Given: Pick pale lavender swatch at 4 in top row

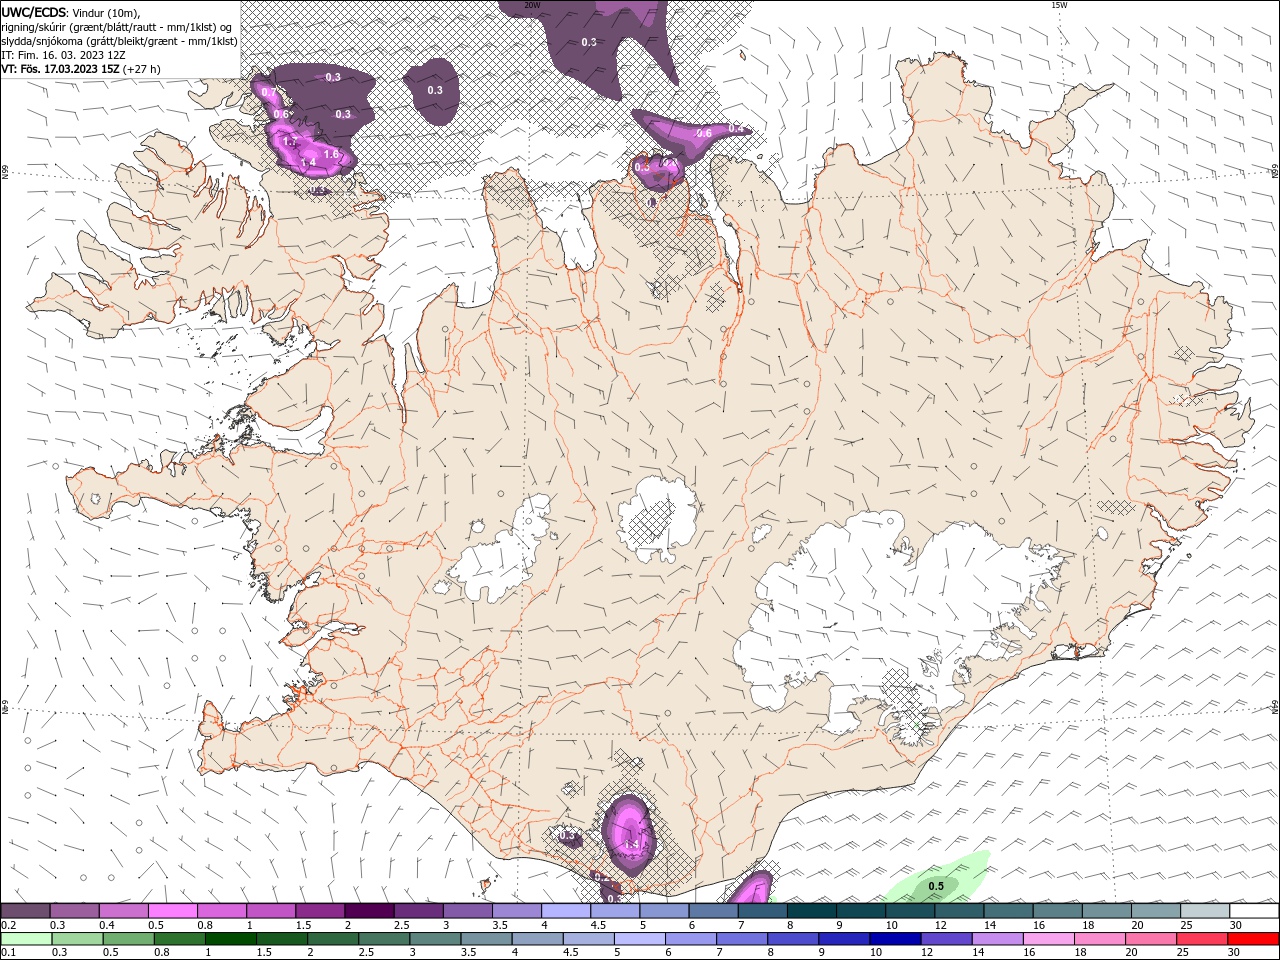Looking at the screenshot, I should pos(566,911).
